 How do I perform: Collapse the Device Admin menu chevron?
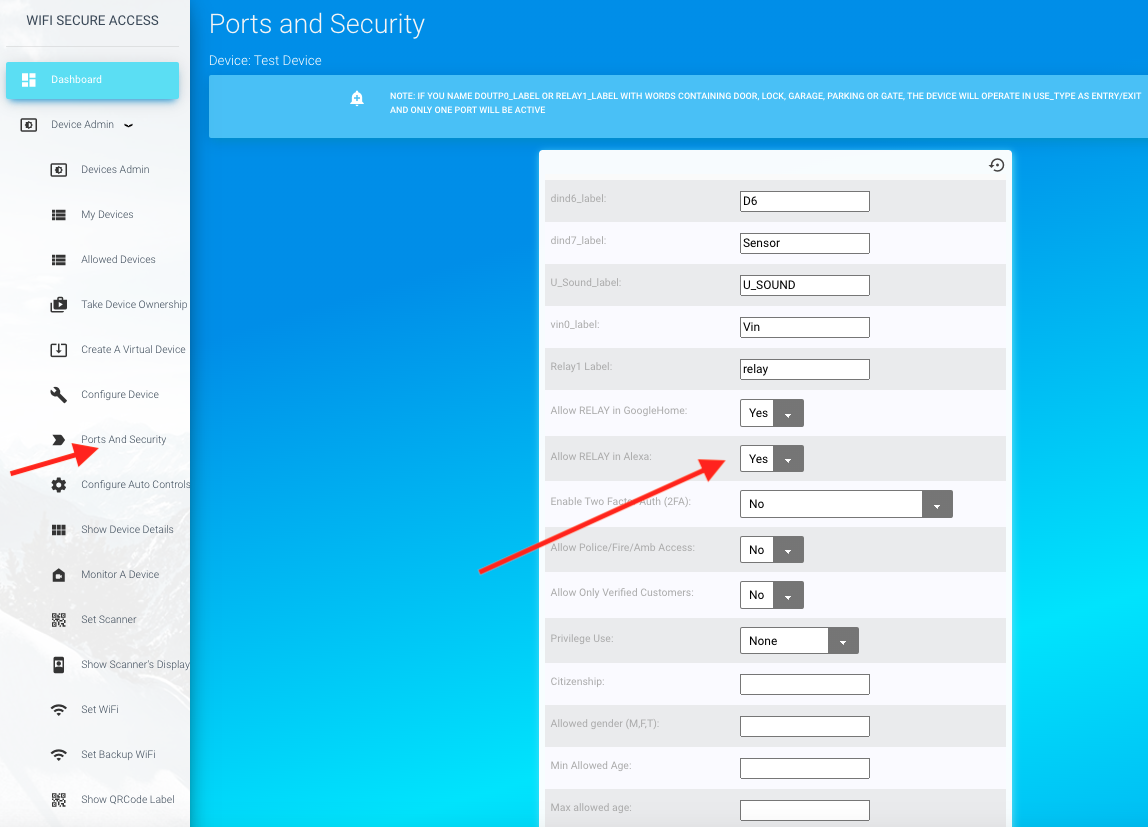pyautogui.click(x=129, y=125)
